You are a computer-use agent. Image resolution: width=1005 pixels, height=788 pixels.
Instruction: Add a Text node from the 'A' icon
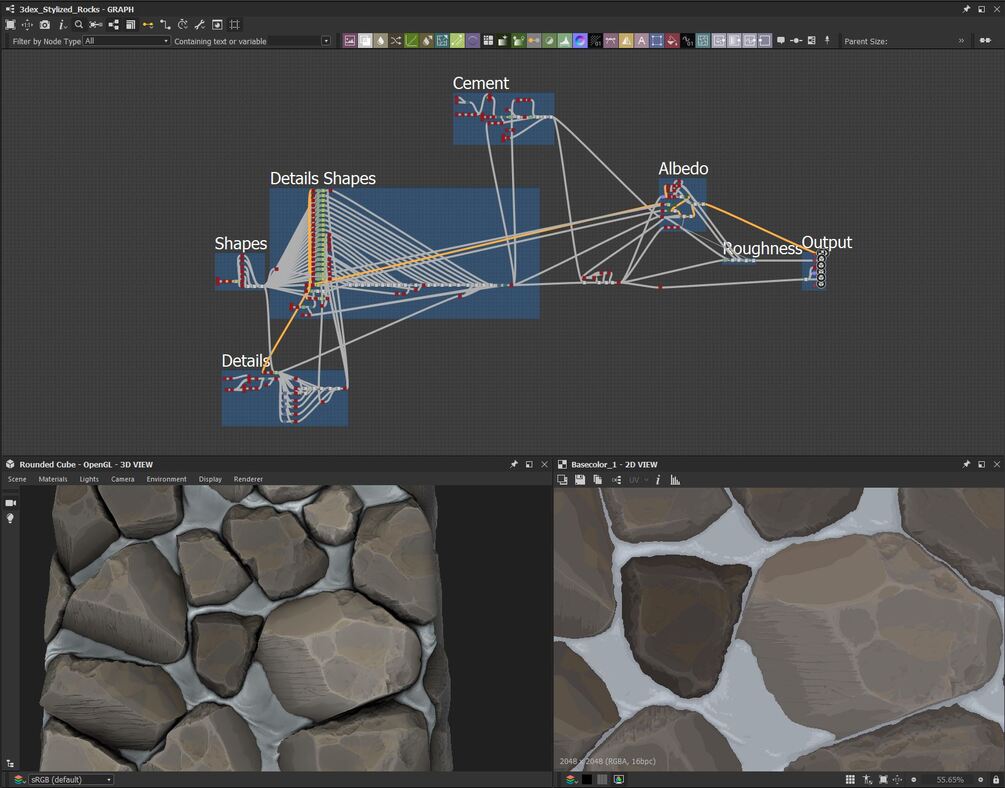point(641,41)
